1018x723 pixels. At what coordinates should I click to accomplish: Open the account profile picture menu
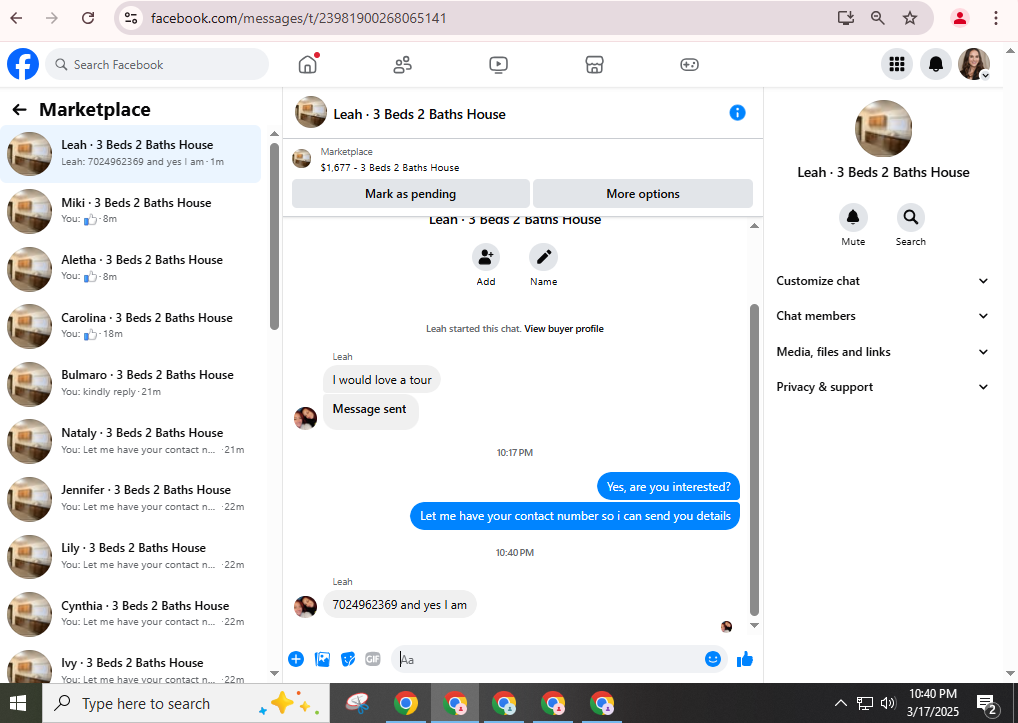click(974, 64)
